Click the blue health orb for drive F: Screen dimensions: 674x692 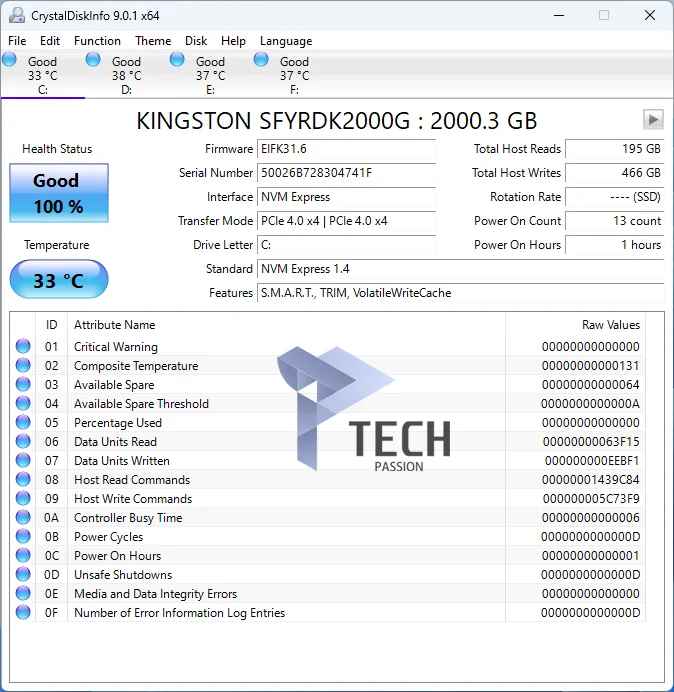point(261,59)
